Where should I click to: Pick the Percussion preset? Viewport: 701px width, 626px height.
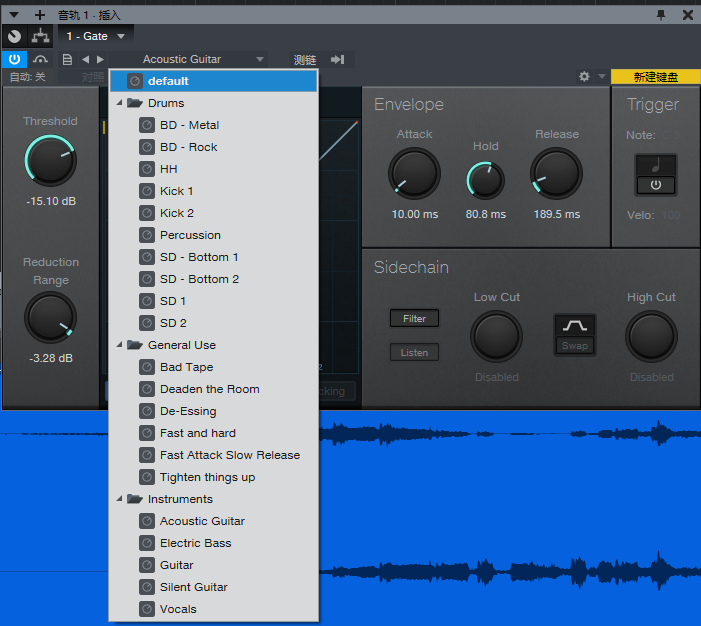tap(214, 235)
